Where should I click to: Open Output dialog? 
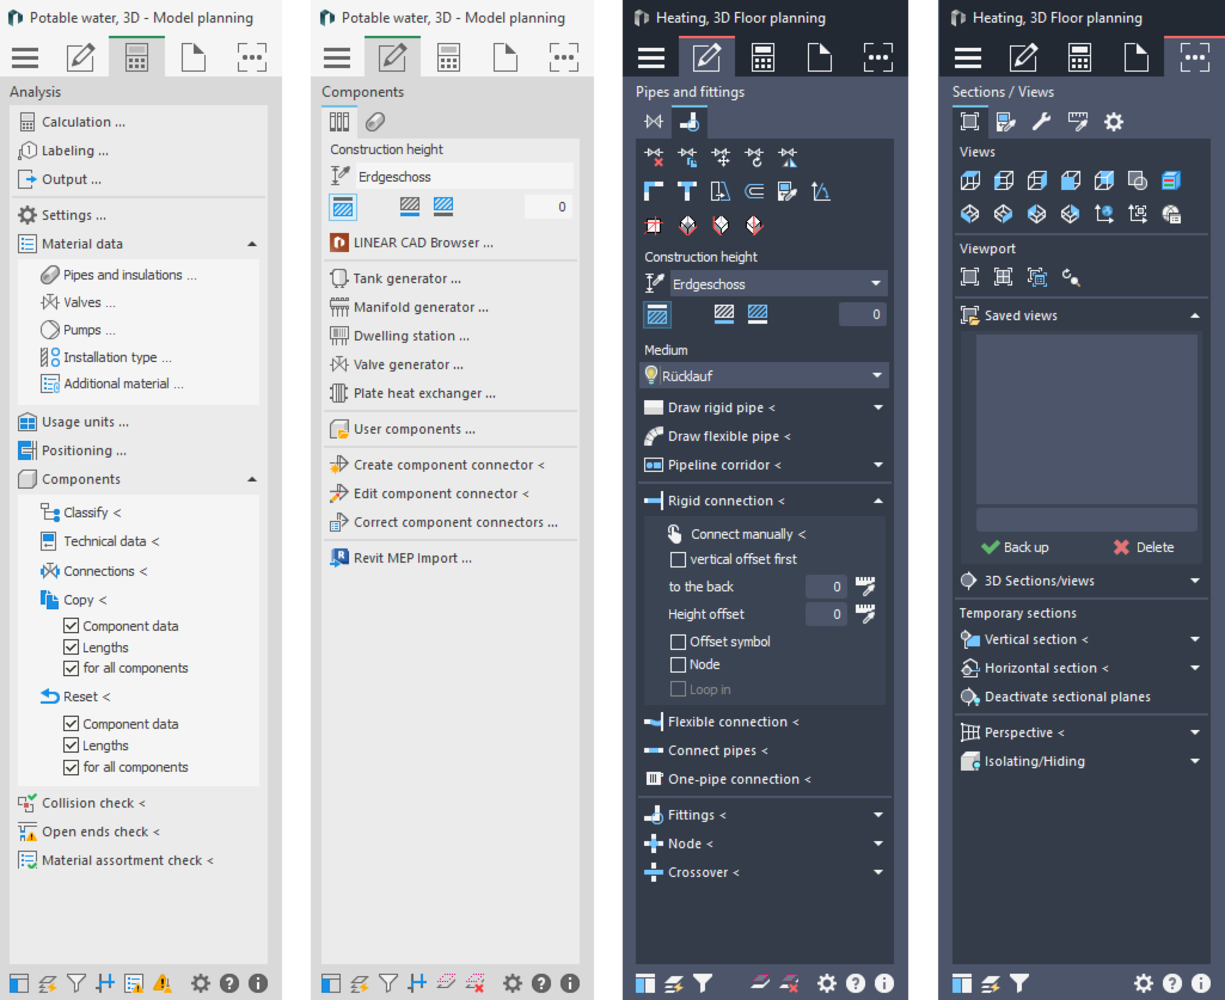(60, 180)
